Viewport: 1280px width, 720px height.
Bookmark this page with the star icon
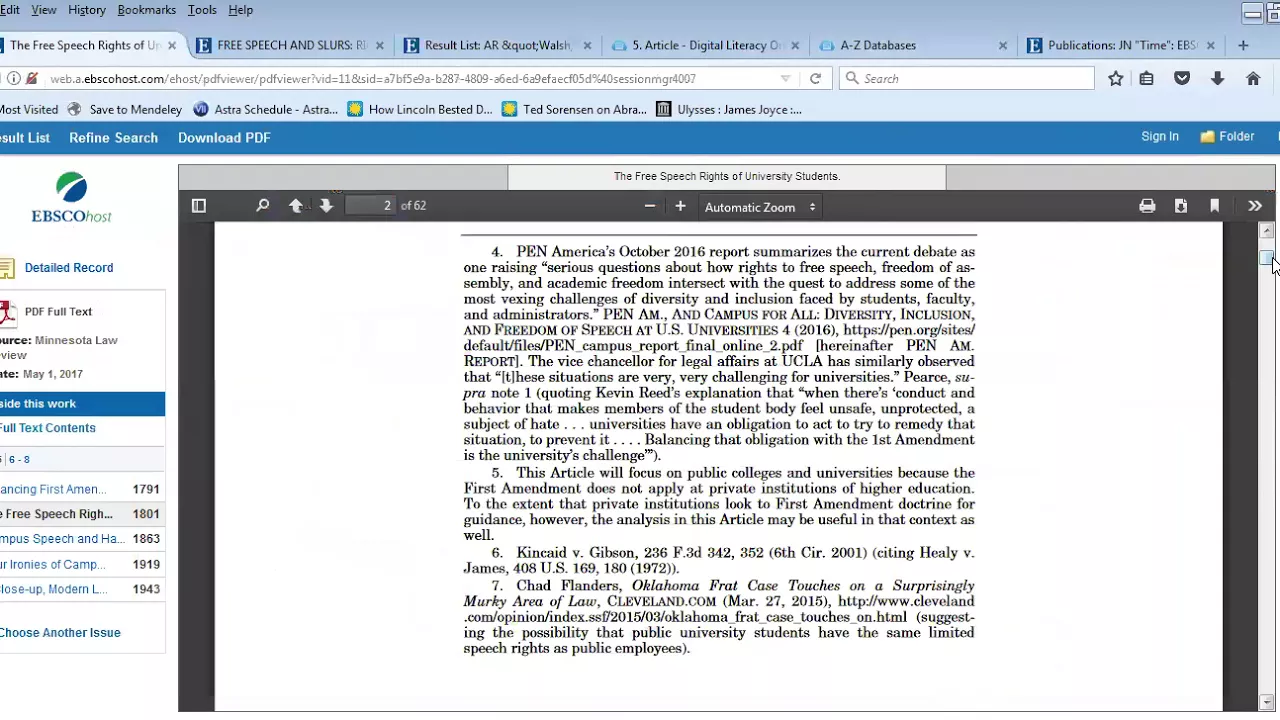pos(1116,78)
